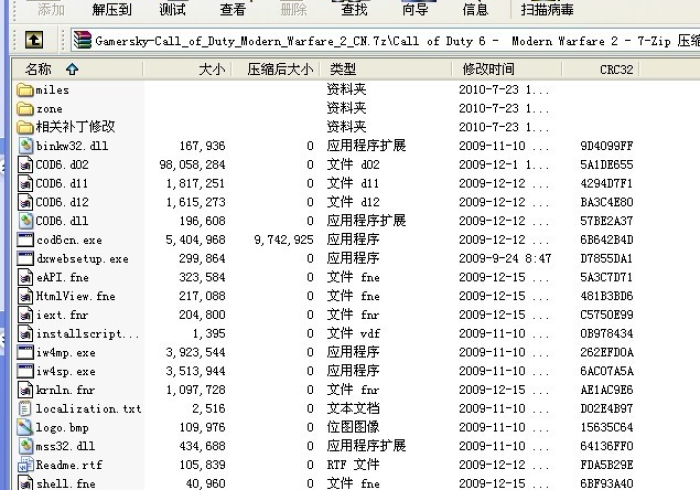Screen dimensions: 700x490
Task: Sort by the 名称 column header
Action: [x=77, y=69]
